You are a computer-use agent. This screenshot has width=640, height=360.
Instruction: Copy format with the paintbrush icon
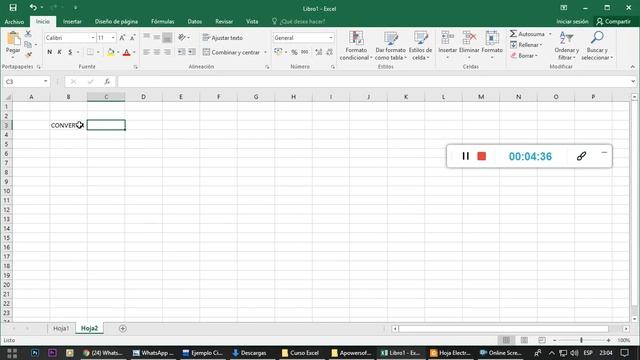point(28,54)
